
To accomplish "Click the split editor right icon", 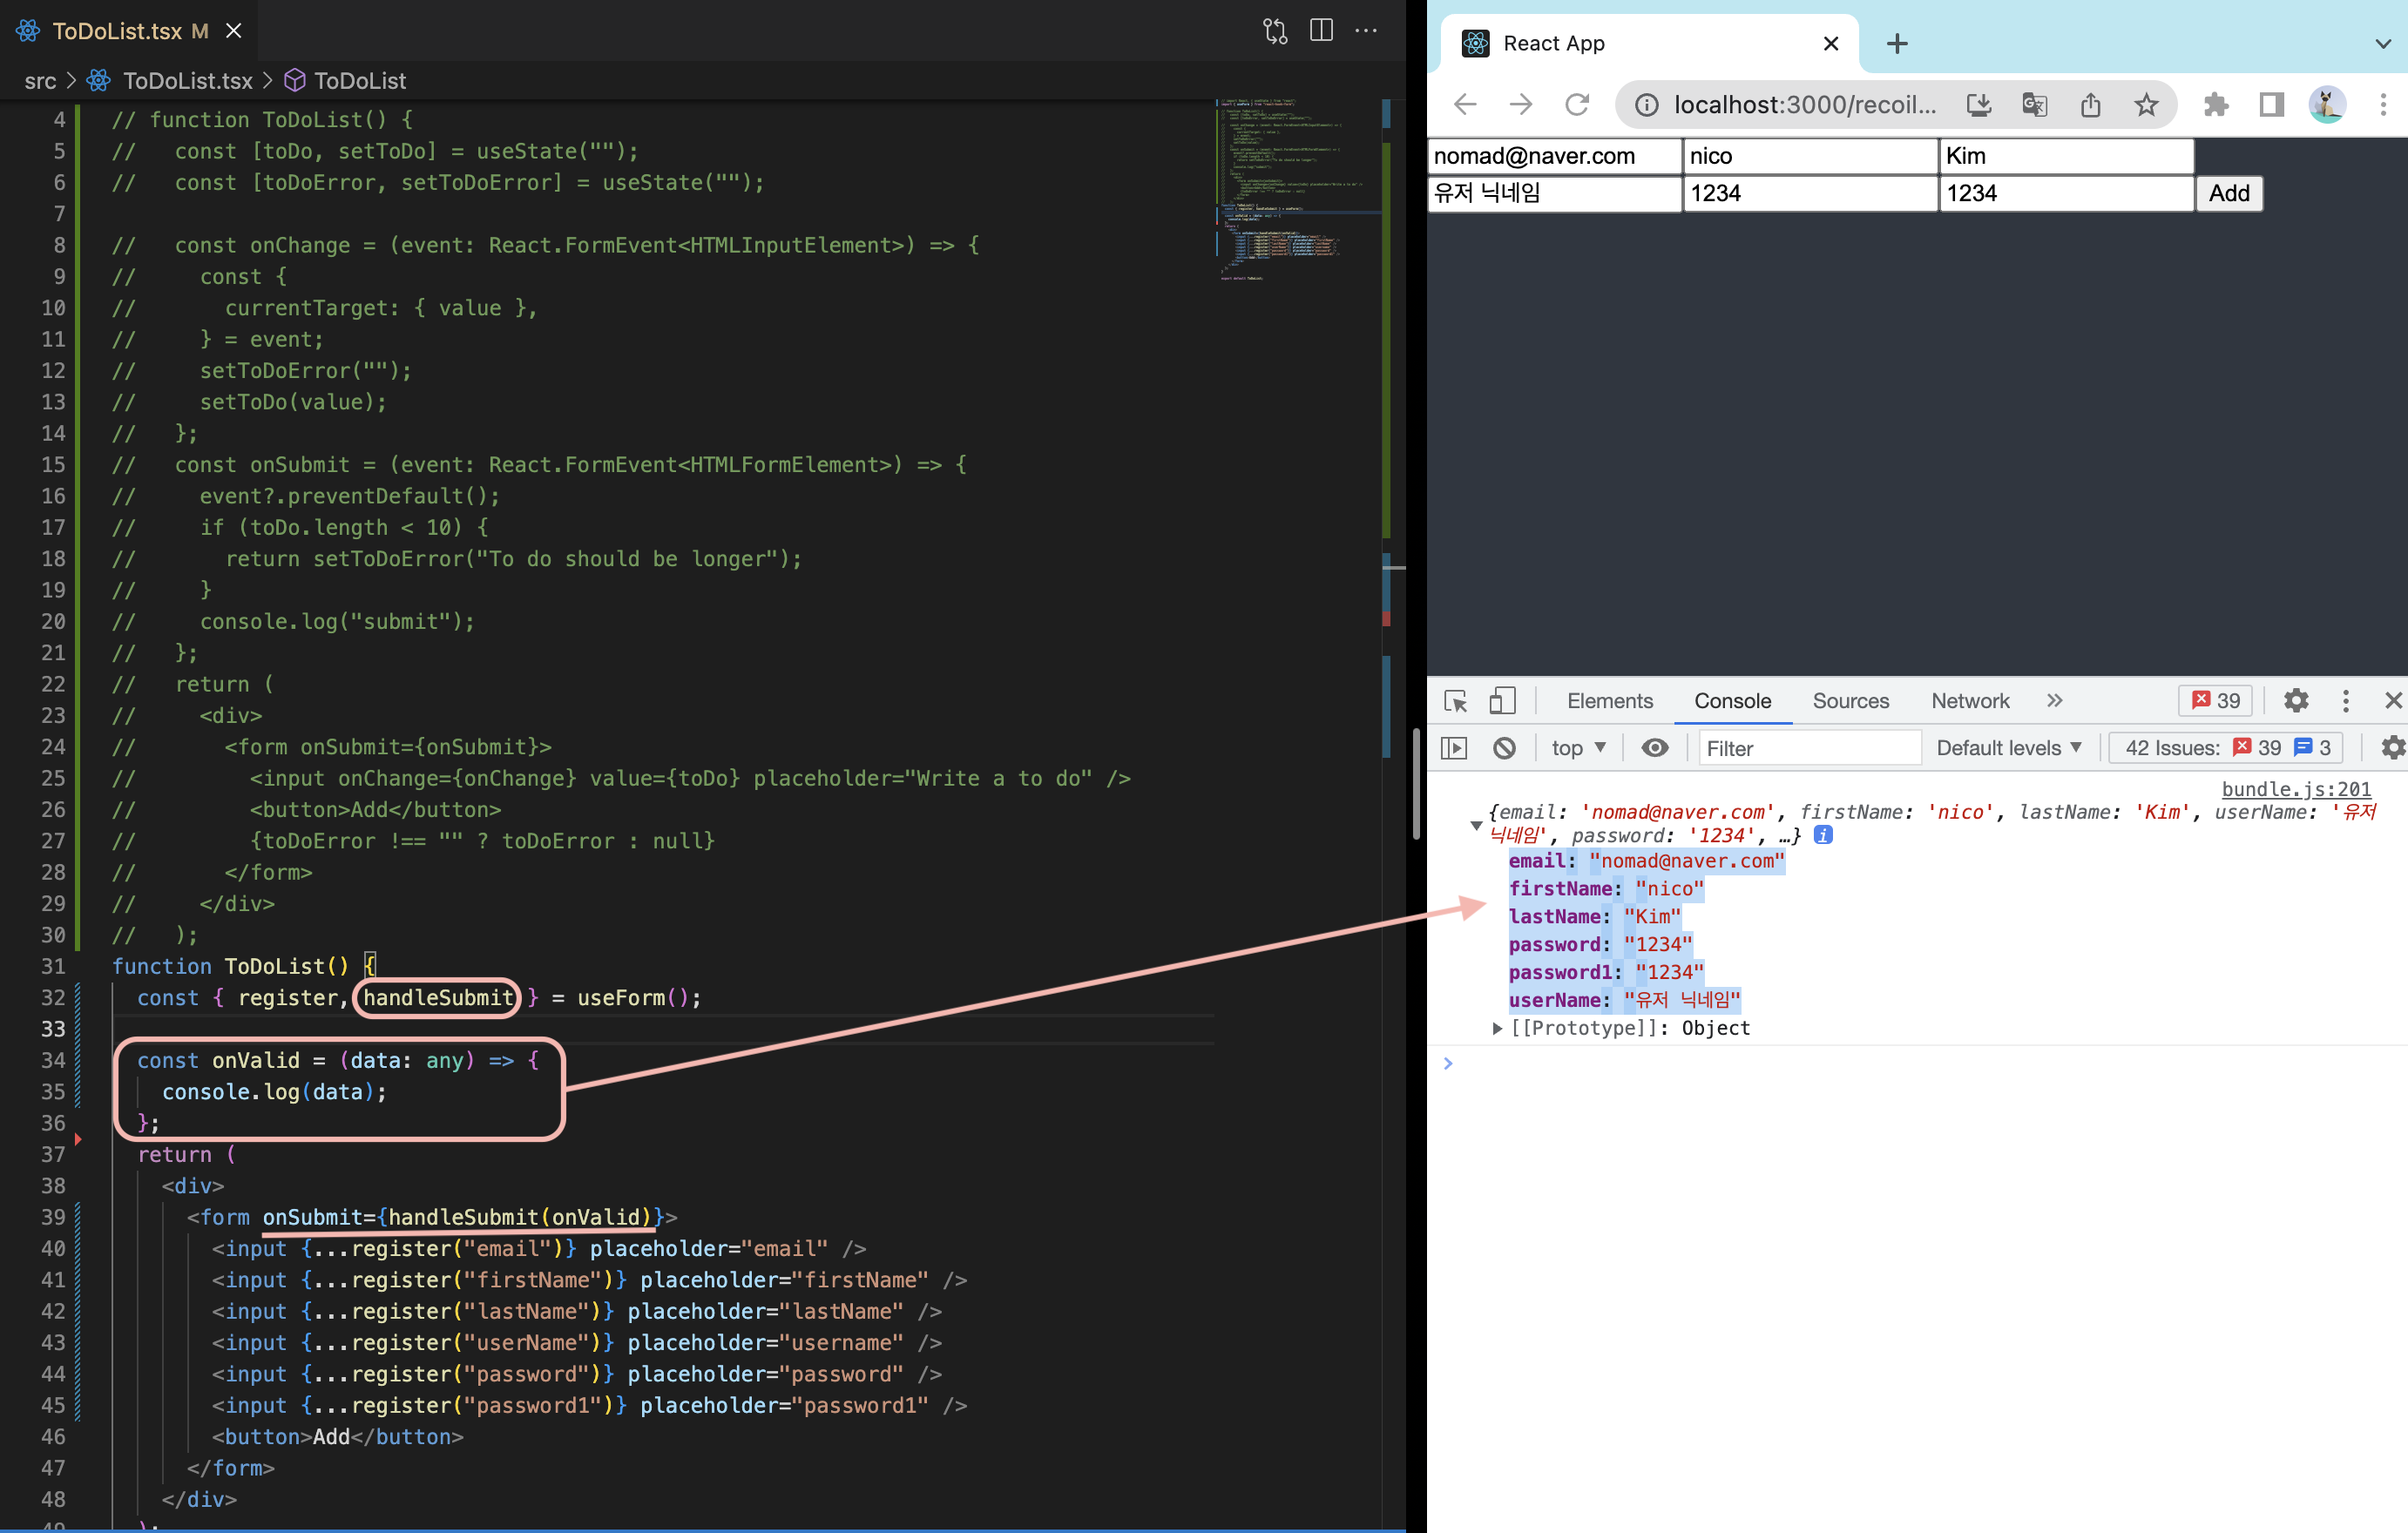I will (x=1321, y=30).
